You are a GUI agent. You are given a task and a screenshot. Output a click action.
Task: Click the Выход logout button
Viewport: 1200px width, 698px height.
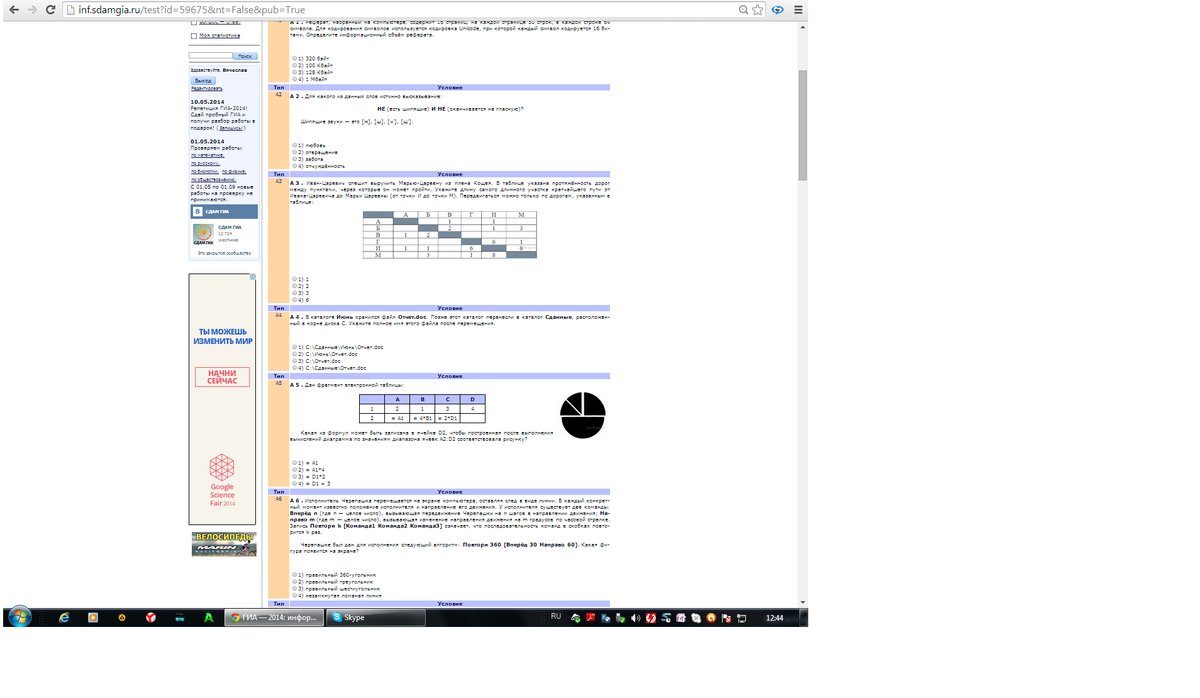tap(203, 80)
